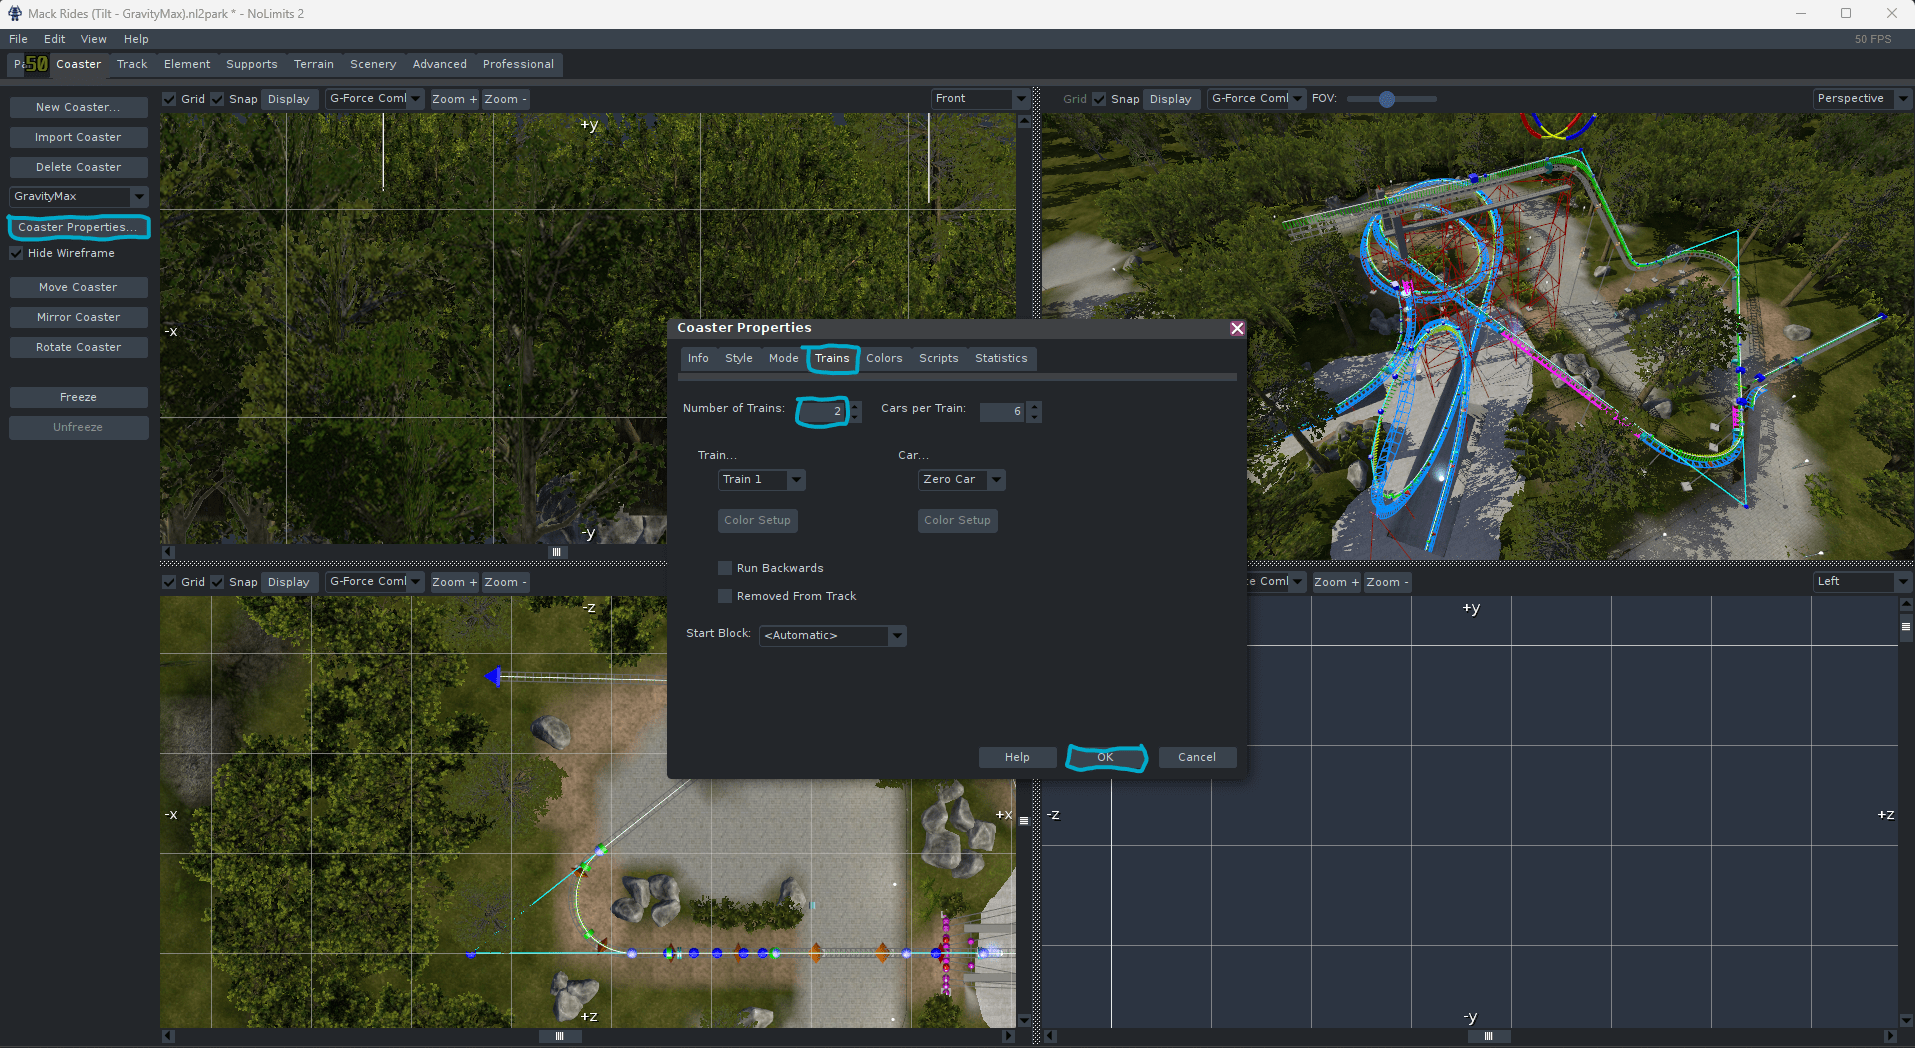Adjust the FOV slider handle

click(x=1387, y=99)
